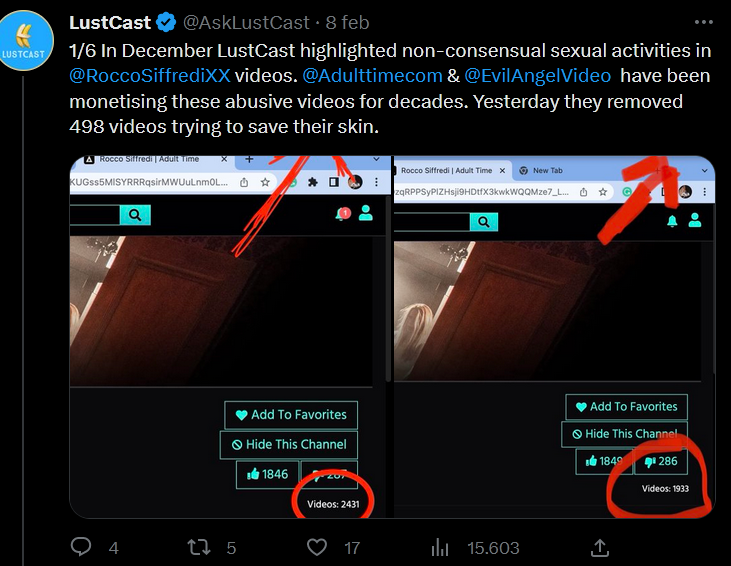Click the share icon below the tweet
731x566 pixels.
pos(600,547)
